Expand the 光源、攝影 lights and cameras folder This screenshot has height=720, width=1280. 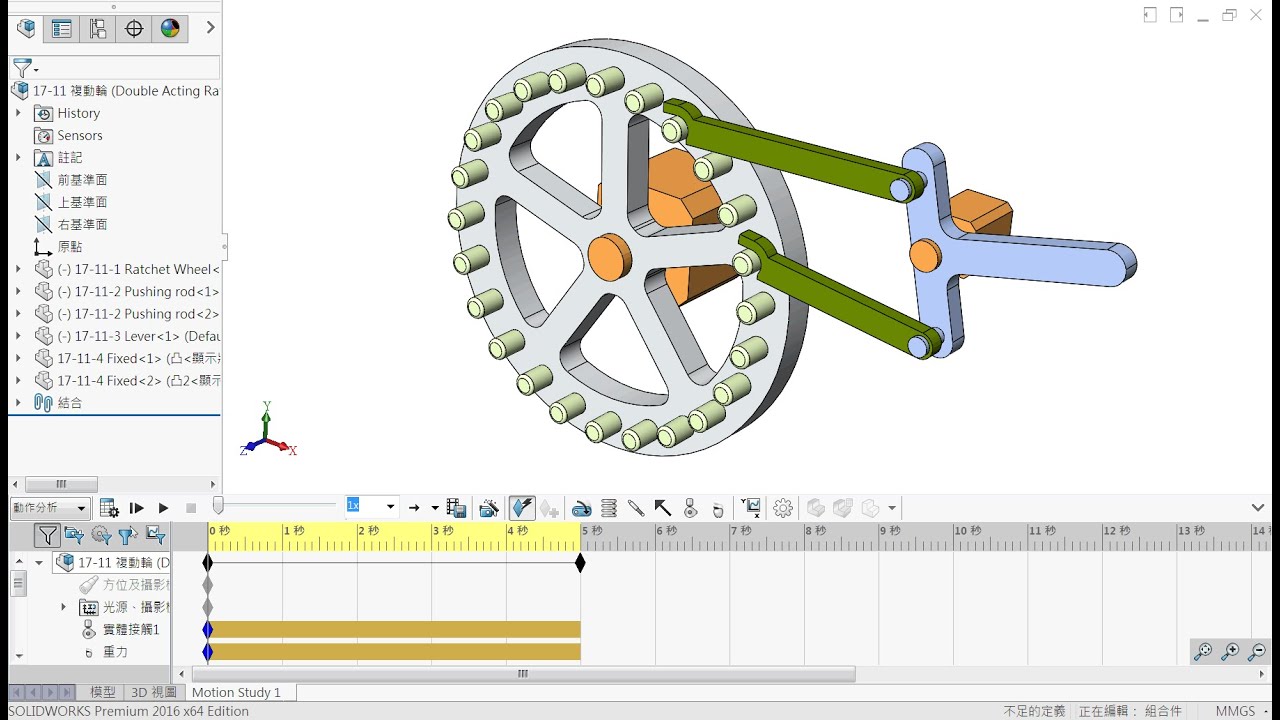63,607
